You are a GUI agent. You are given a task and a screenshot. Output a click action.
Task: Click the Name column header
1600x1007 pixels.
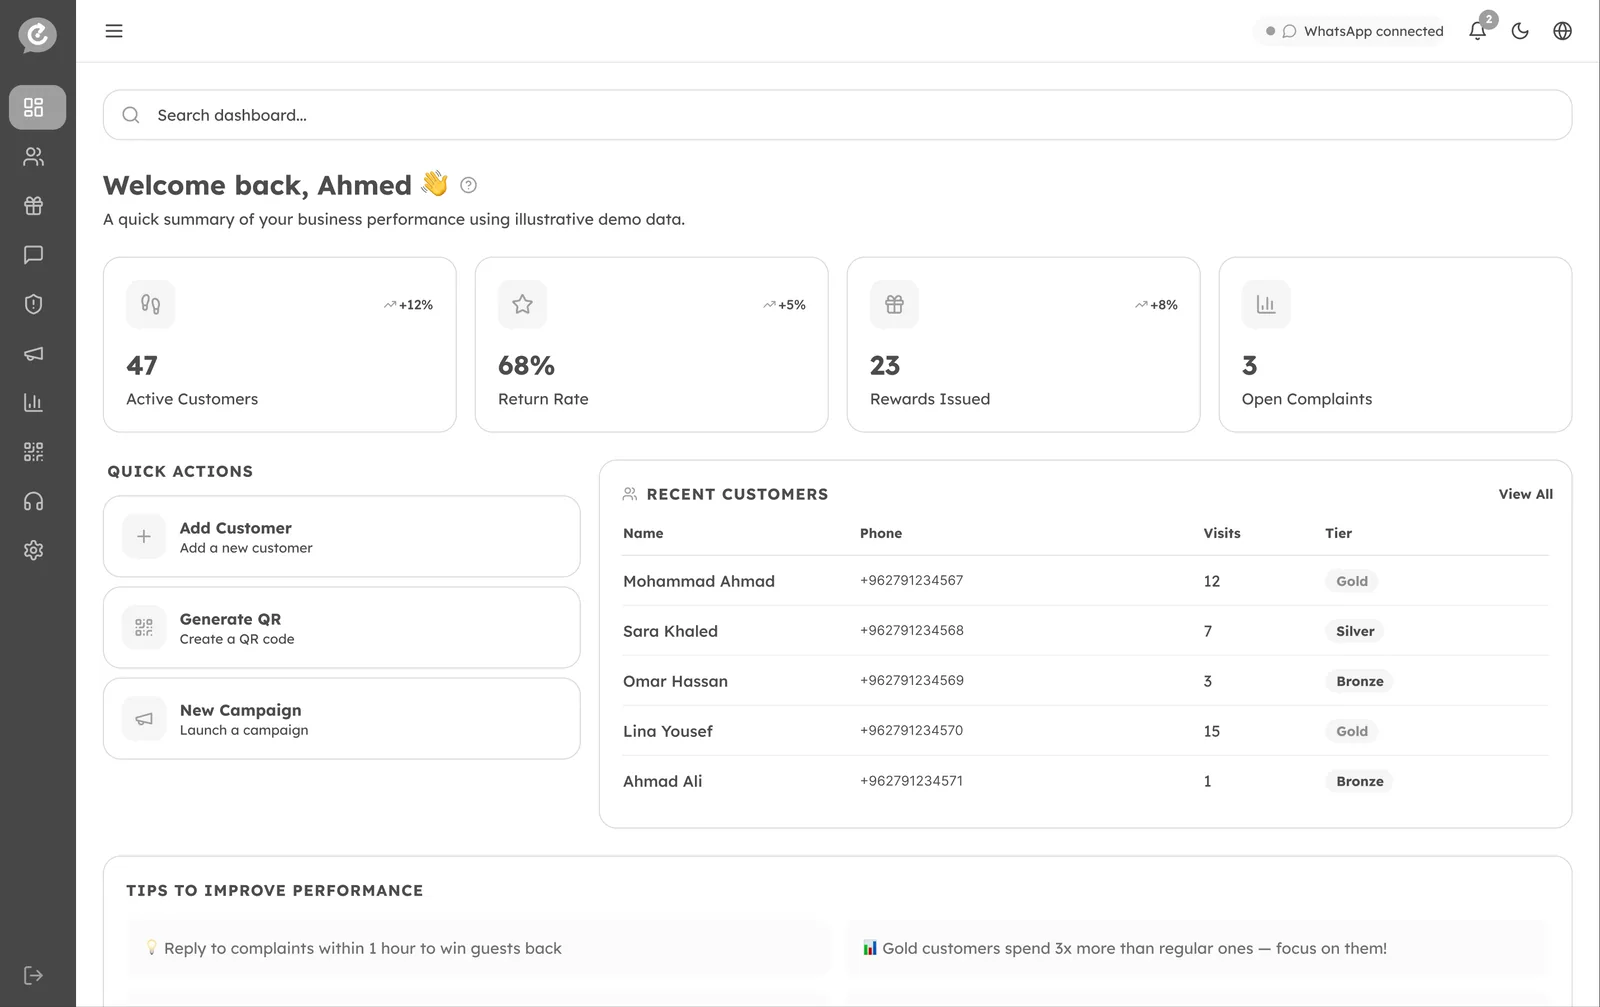[x=643, y=533]
